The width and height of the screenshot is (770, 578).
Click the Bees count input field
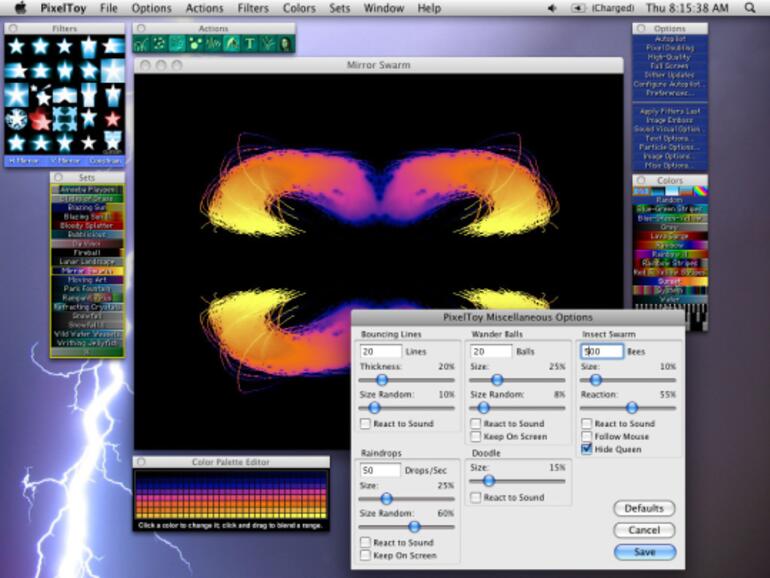point(602,351)
